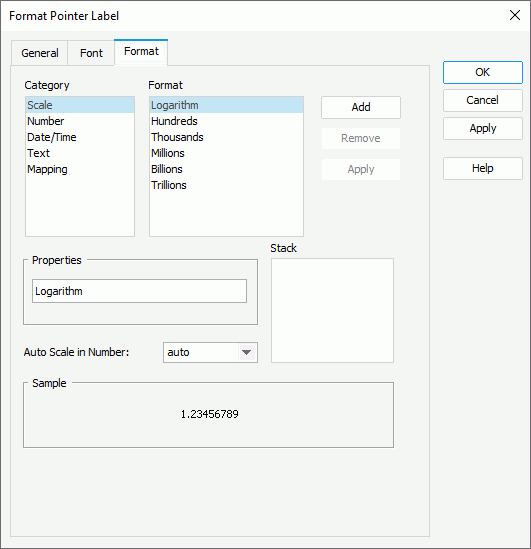Pick Number category
The height and width of the screenshot is (549, 531).
click(x=80, y=121)
